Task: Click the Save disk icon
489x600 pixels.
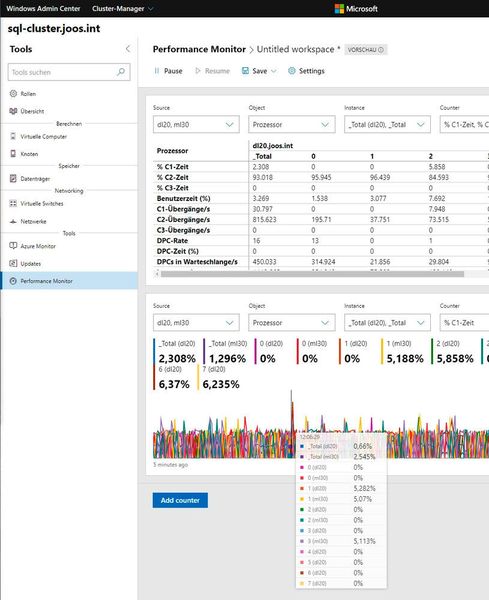Action: [x=245, y=71]
